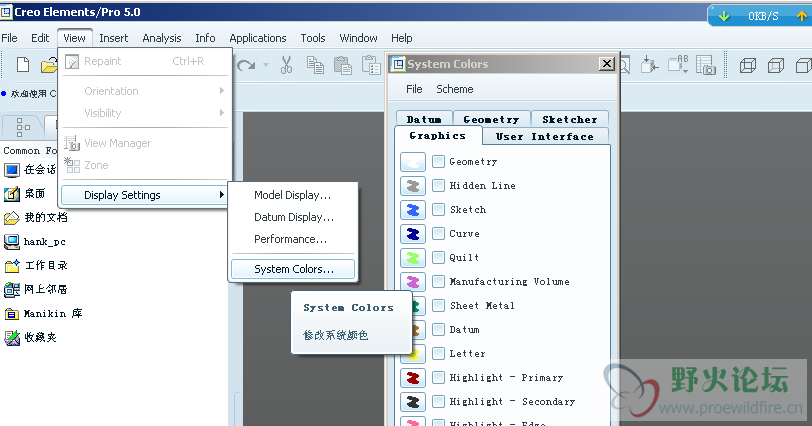Open 我的文档 folder item

coord(36,217)
